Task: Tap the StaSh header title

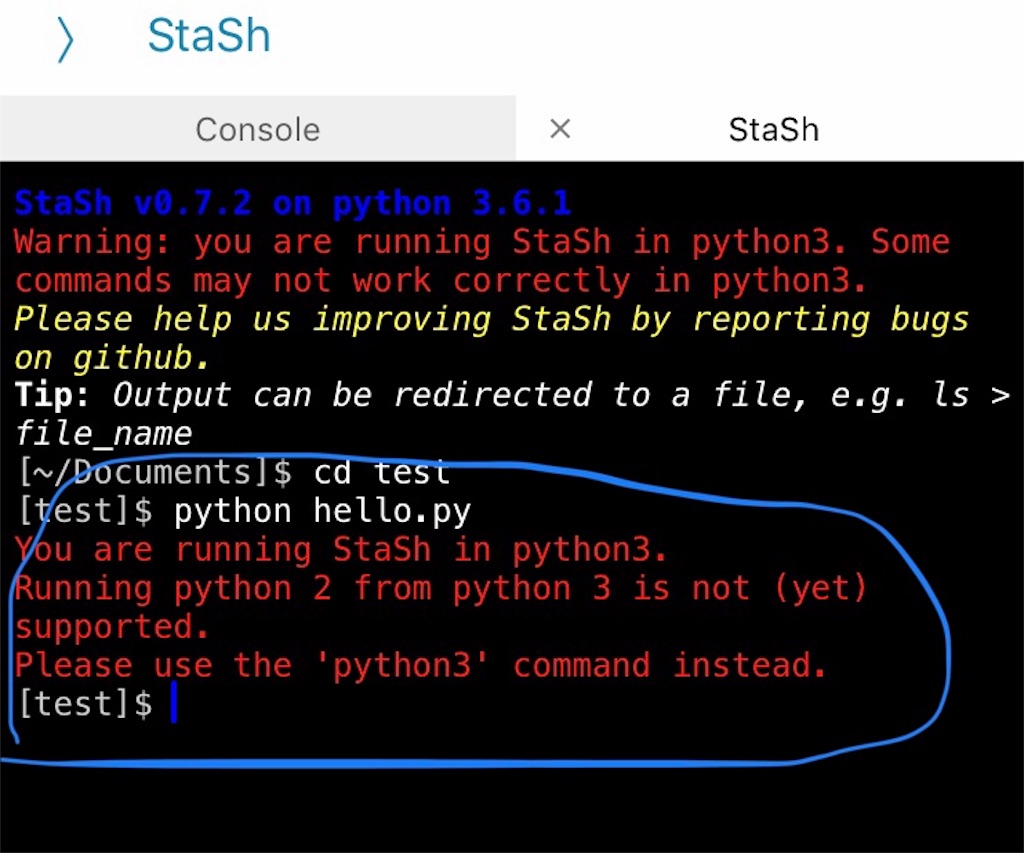Action: [x=209, y=35]
